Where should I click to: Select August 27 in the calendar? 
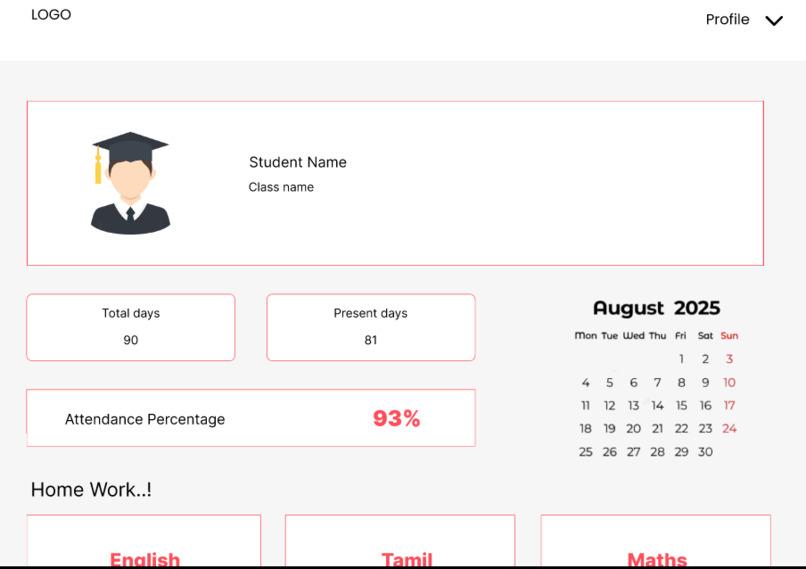pyautogui.click(x=633, y=452)
